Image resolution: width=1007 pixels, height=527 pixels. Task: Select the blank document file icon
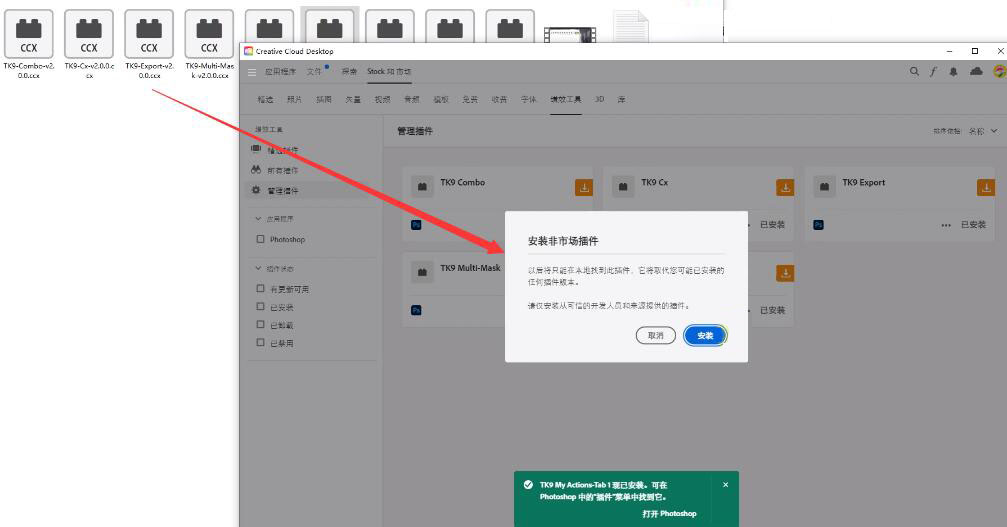click(x=630, y=27)
